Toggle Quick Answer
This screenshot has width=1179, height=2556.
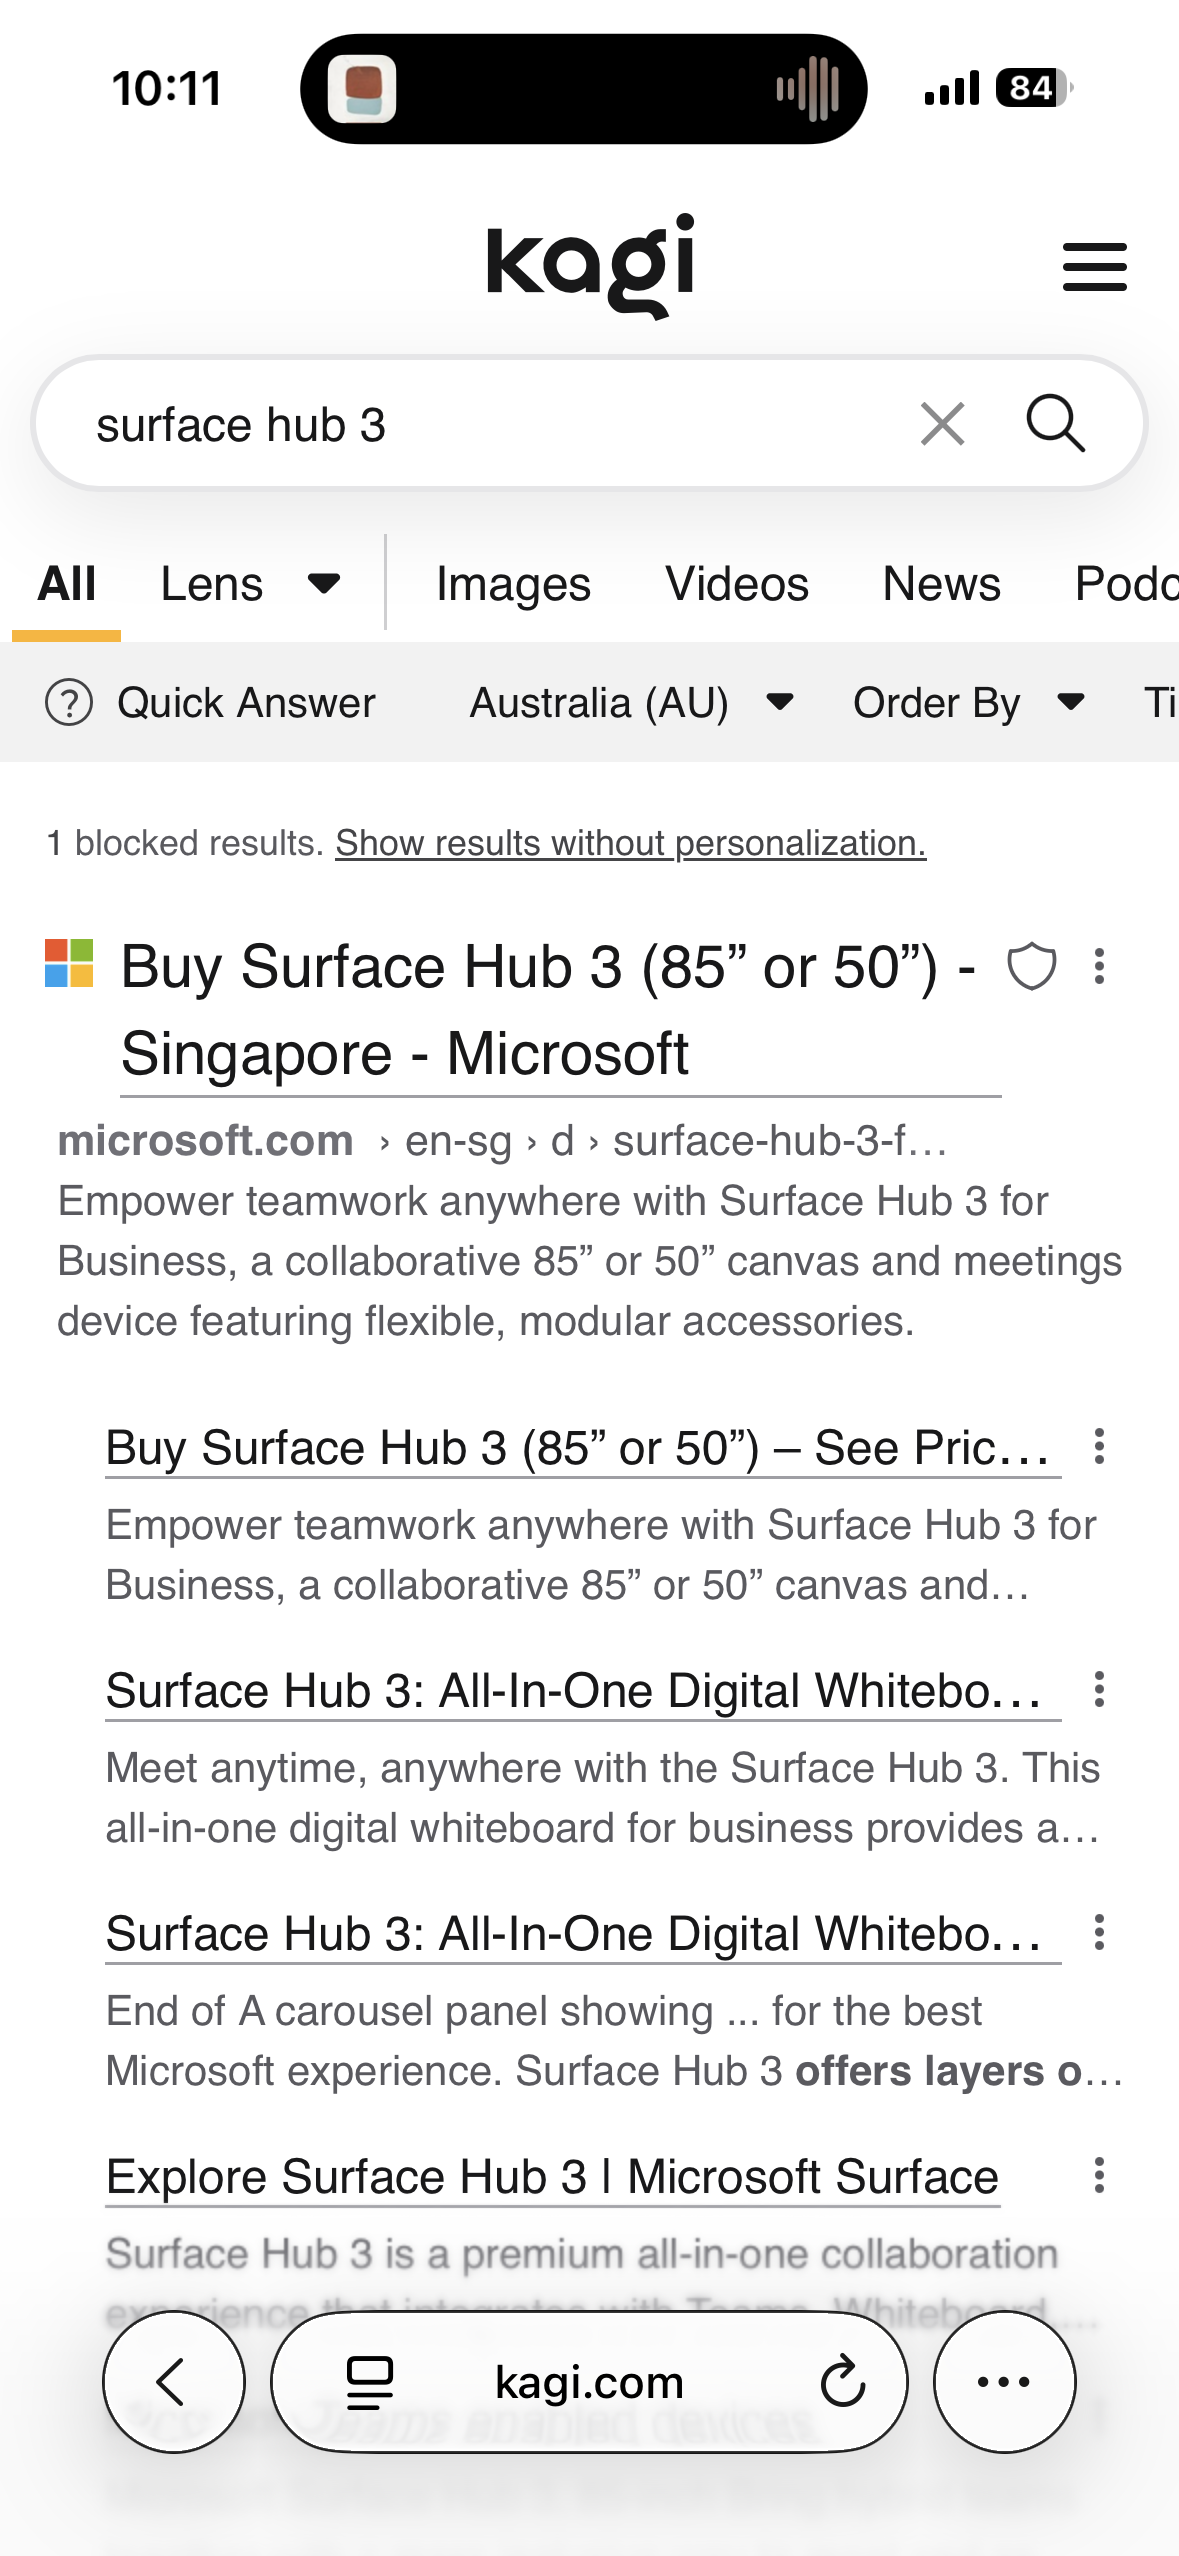click(x=211, y=702)
